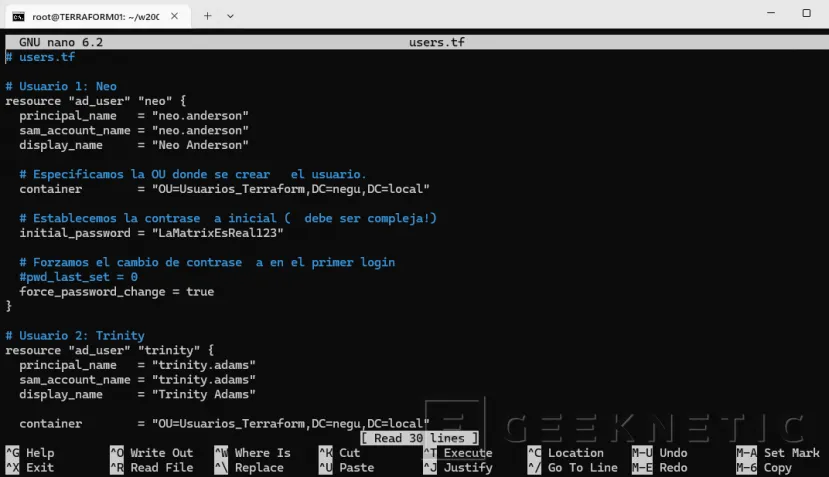Click the ^K Cut shortcut

[339, 453]
